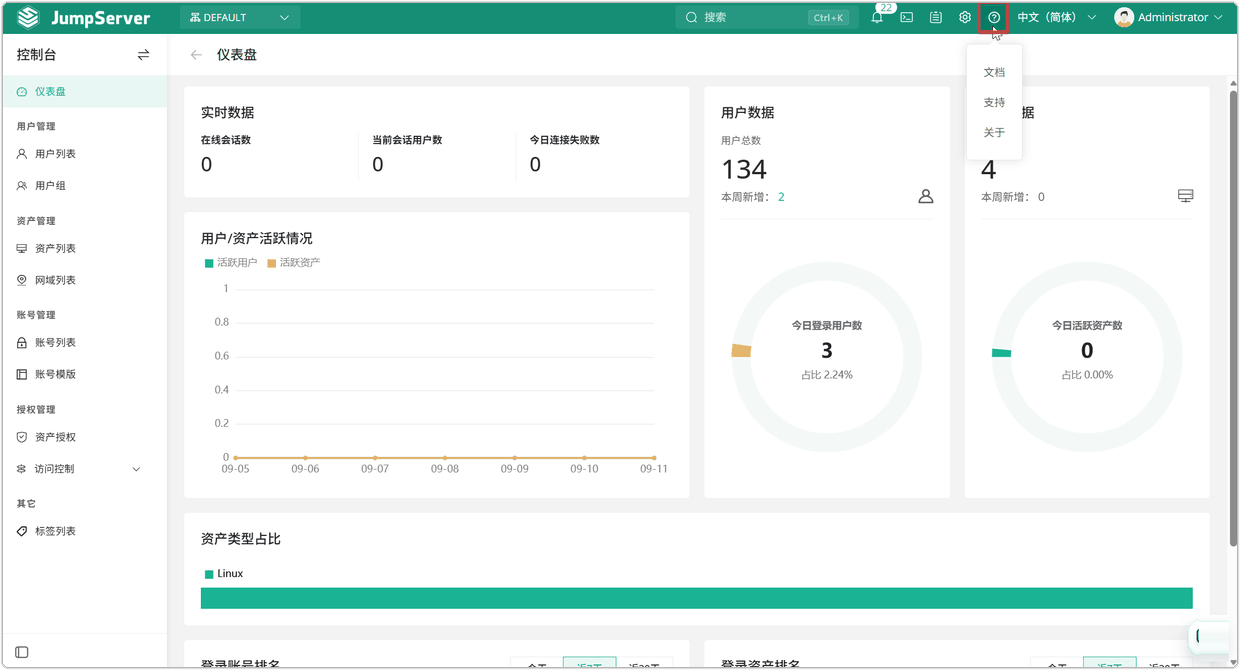Screen dimensions: 1240x670
Task: Open the notifications bell with badge 22
Action: click(x=877, y=18)
